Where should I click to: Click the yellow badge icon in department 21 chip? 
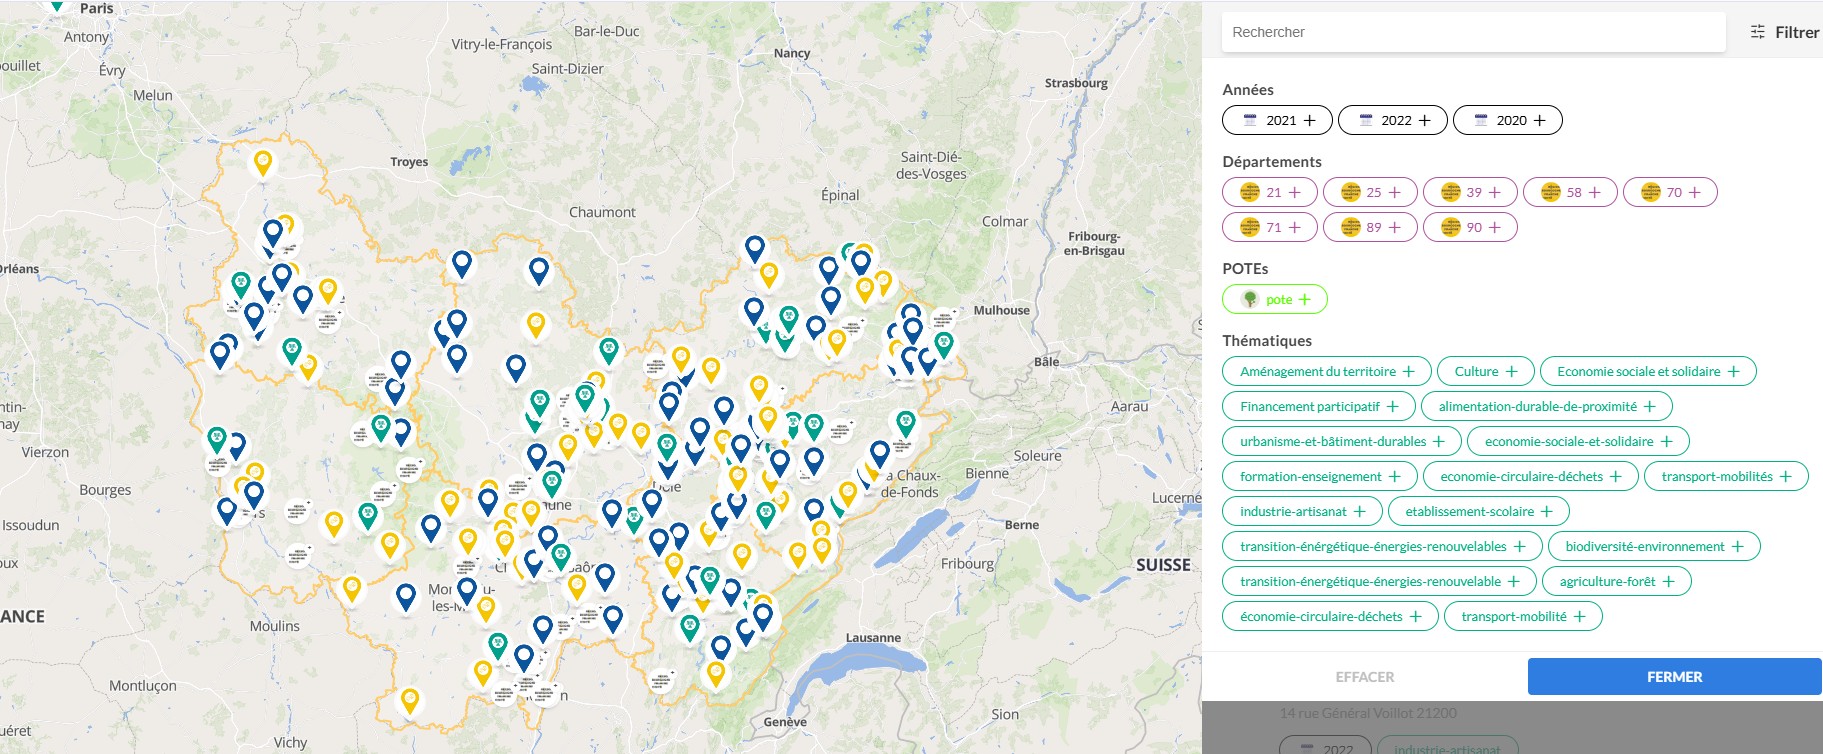coord(1249,192)
